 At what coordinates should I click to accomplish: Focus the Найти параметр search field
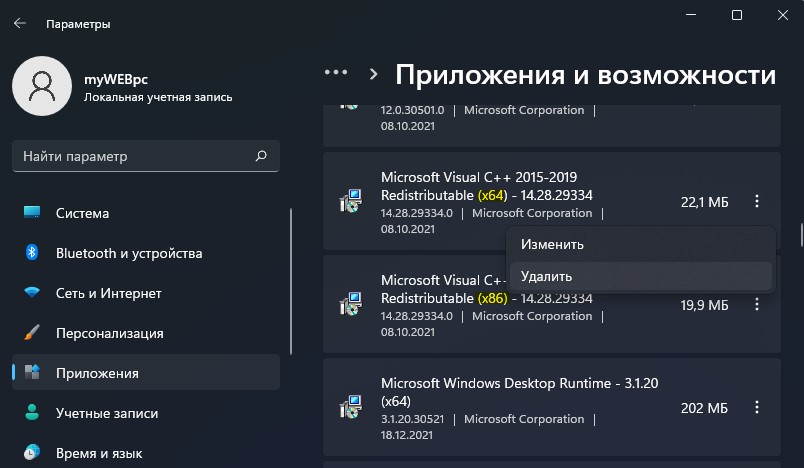(x=146, y=156)
